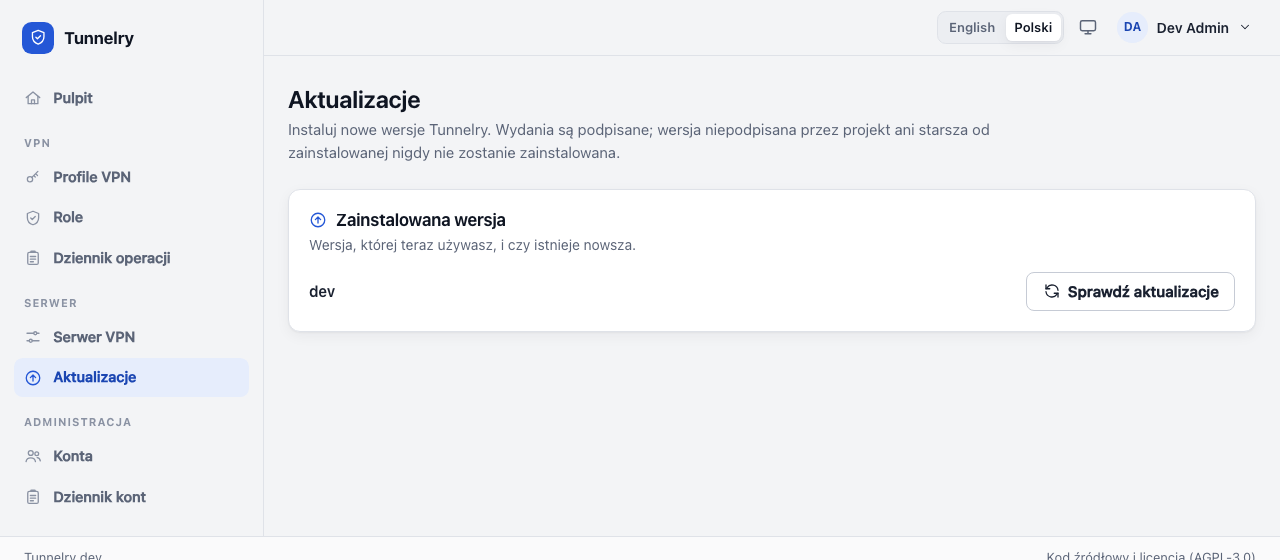Viewport: 1280px width, 560px height.
Task: Open Konta administration page
Action: click(x=132, y=456)
